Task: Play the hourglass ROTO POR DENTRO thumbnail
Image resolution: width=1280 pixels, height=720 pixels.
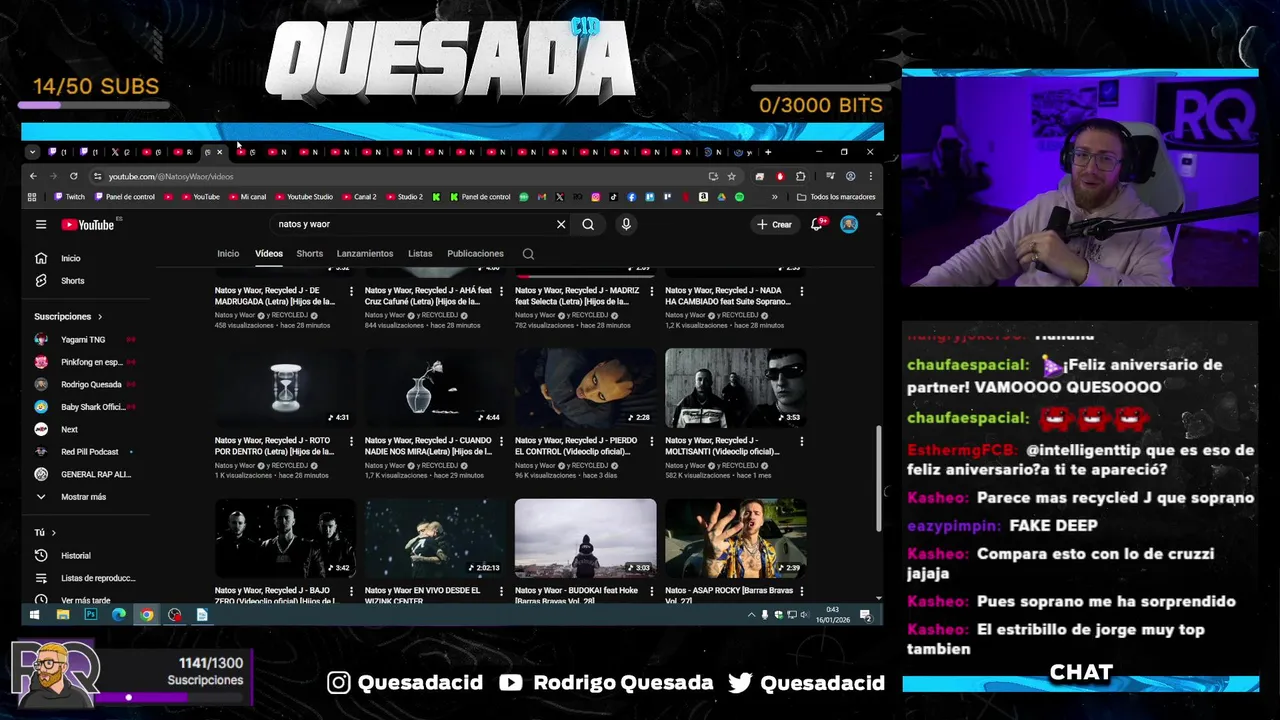Action: [x=285, y=388]
